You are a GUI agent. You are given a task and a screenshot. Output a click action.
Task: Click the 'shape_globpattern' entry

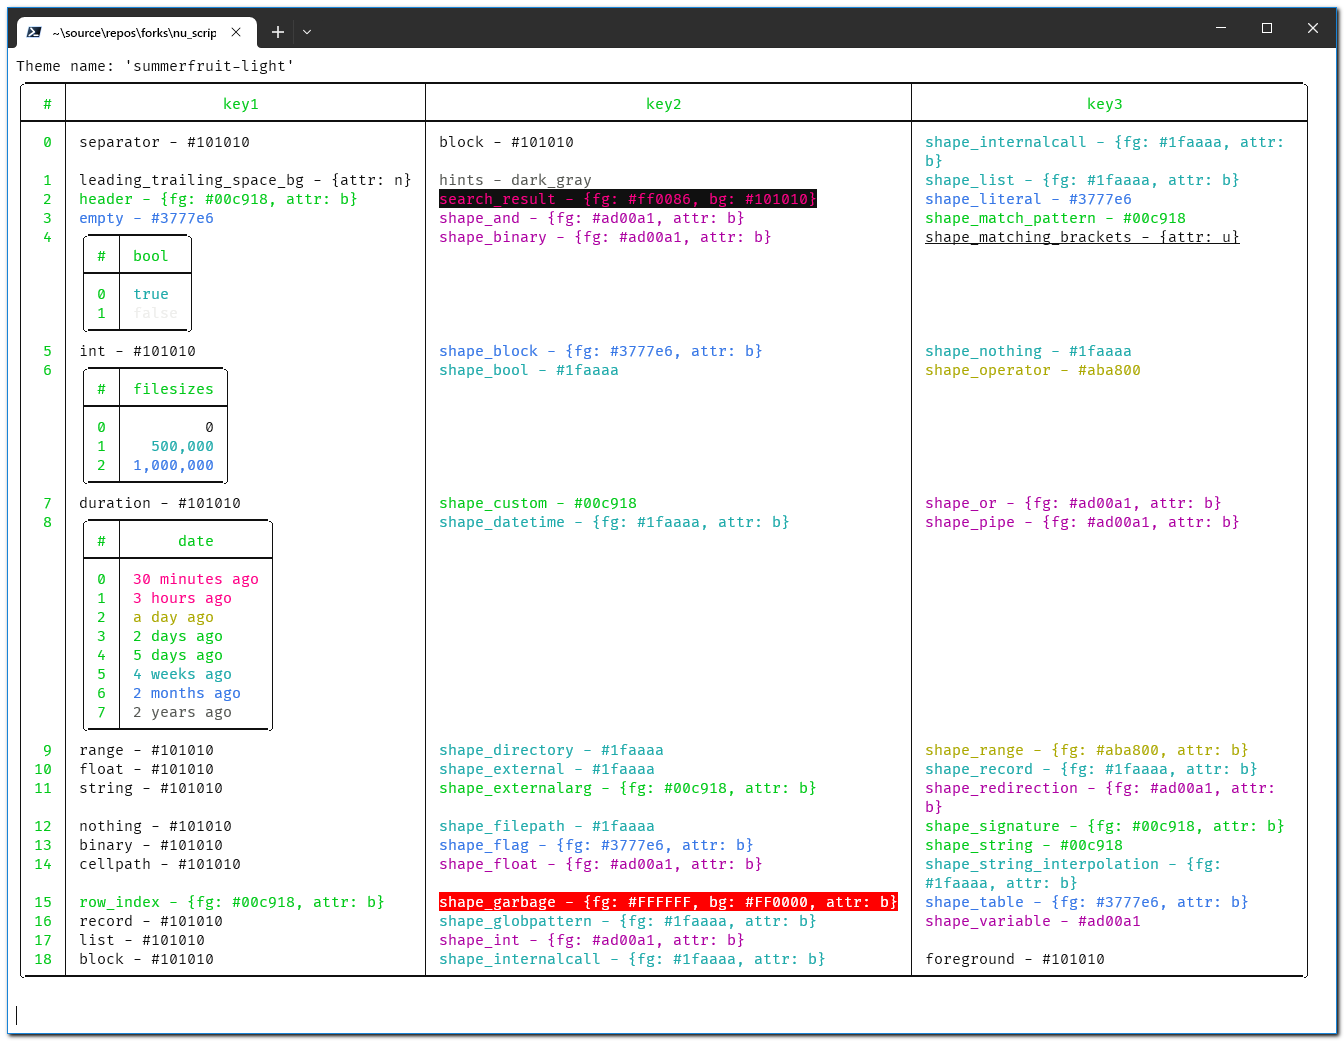628,921
